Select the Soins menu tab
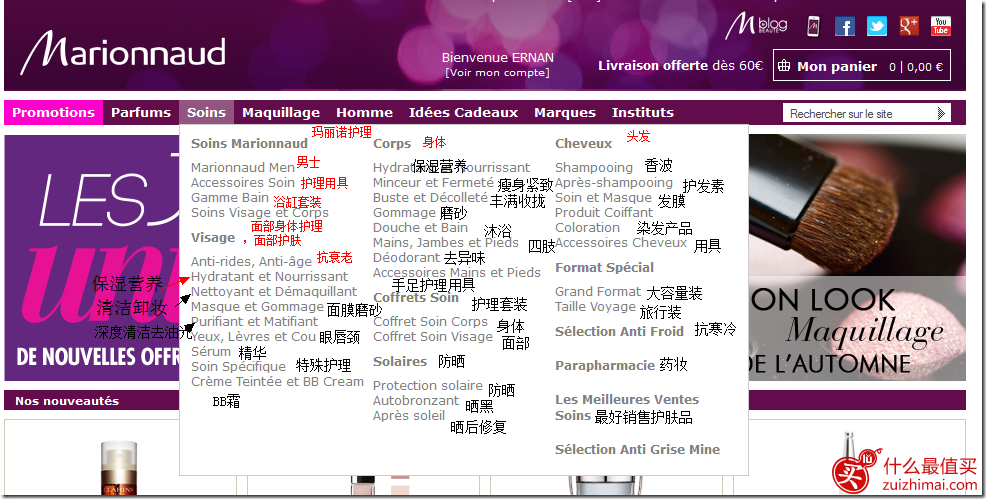This screenshot has width=986, height=499. pos(206,112)
